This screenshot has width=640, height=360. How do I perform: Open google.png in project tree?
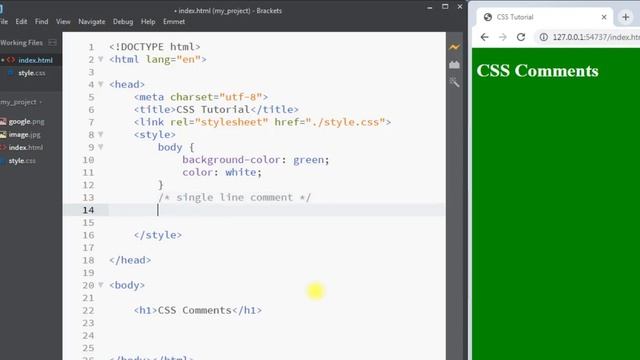(x=27, y=122)
